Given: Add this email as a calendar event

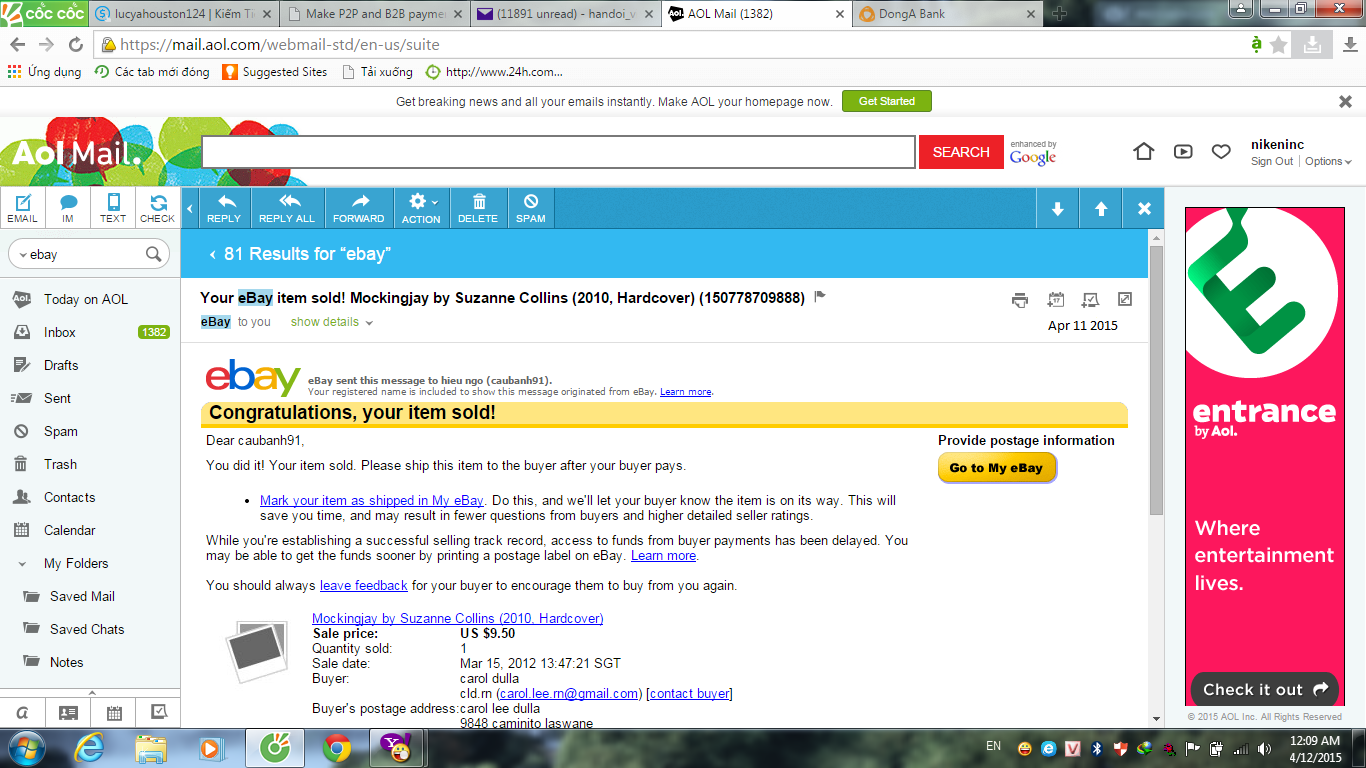Looking at the screenshot, I should (x=1055, y=300).
